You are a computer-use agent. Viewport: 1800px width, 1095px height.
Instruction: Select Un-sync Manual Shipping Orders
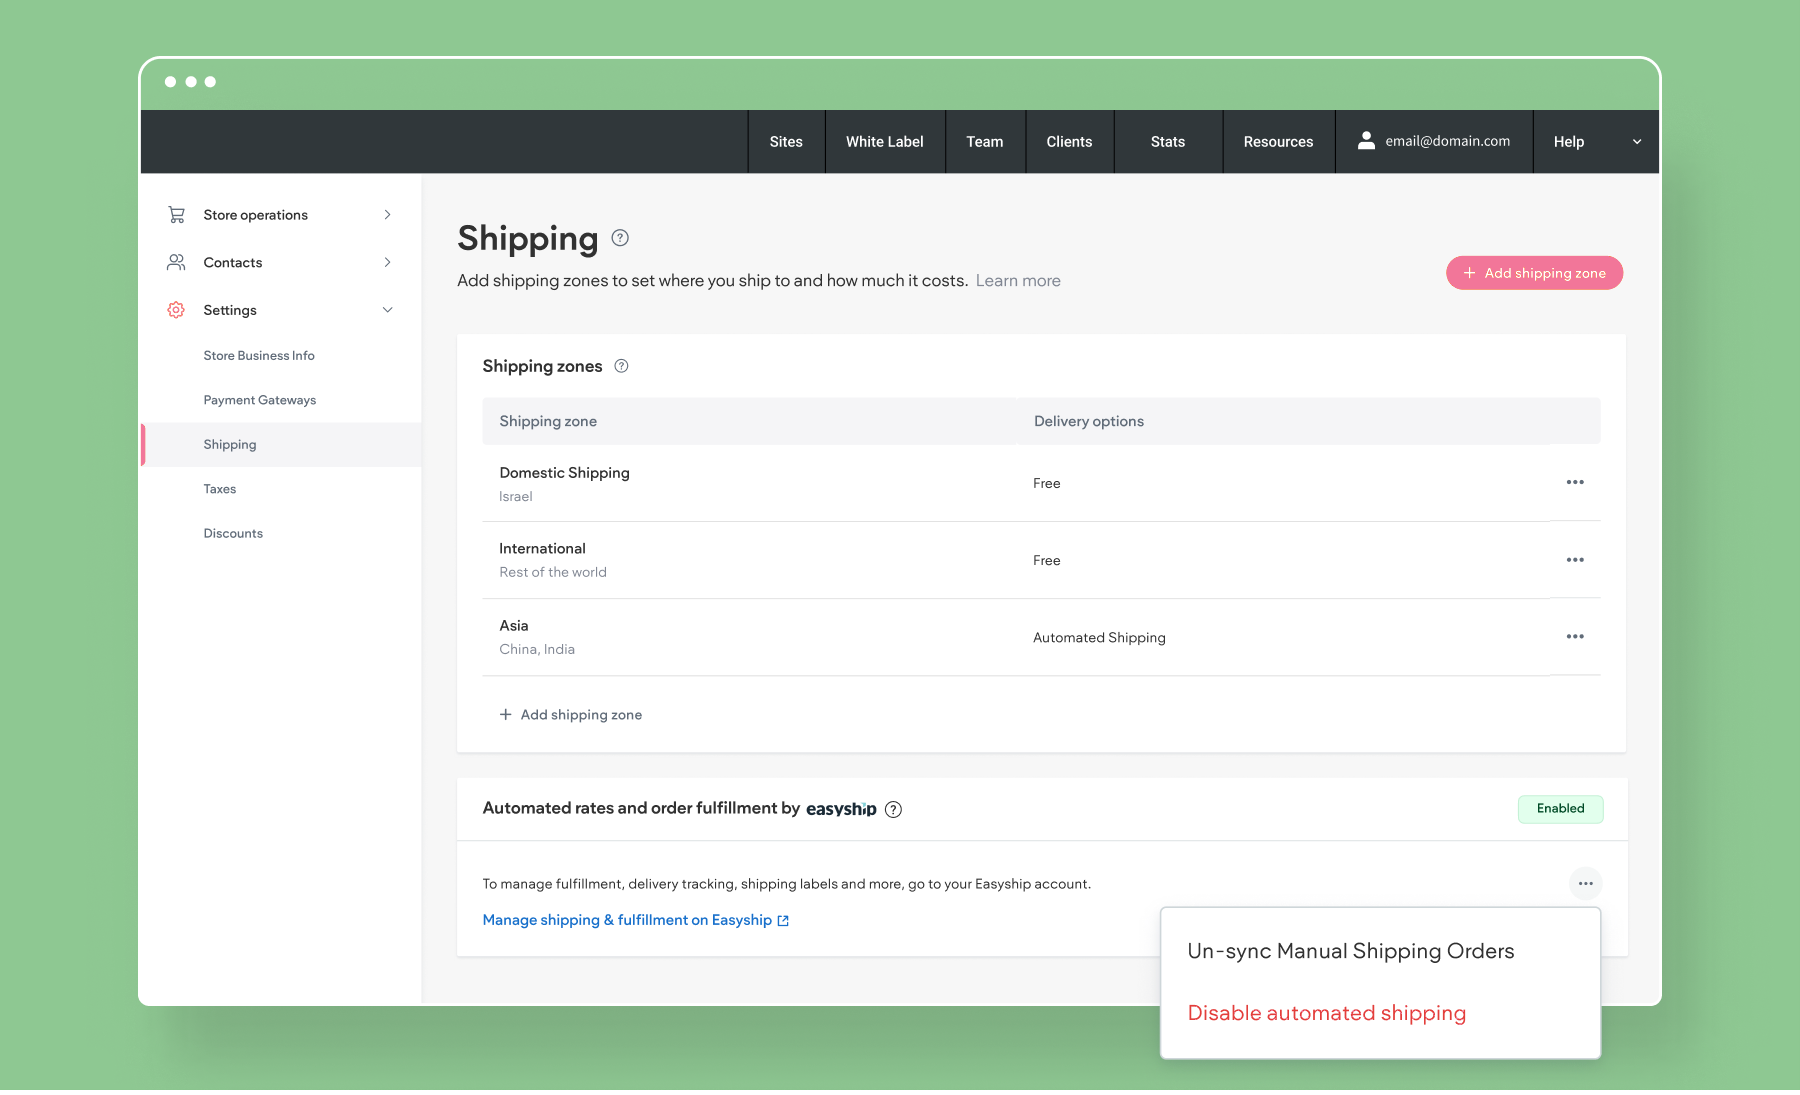pyautogui.click(x=1350, y=951)
